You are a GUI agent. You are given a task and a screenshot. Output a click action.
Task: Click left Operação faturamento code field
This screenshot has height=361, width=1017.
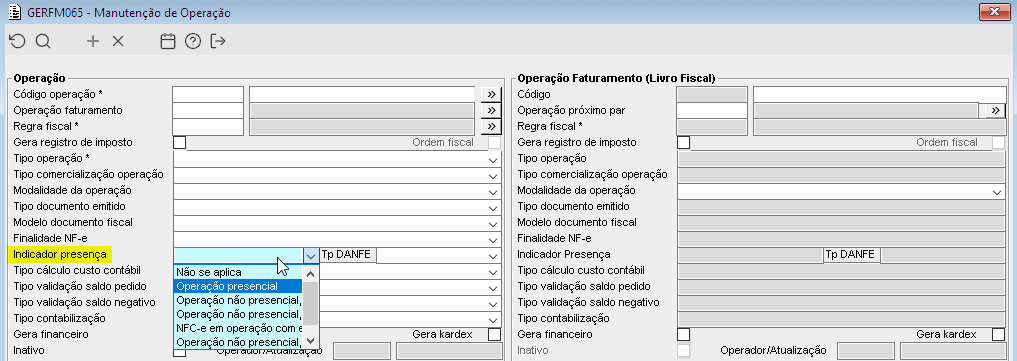coord(208,110)
